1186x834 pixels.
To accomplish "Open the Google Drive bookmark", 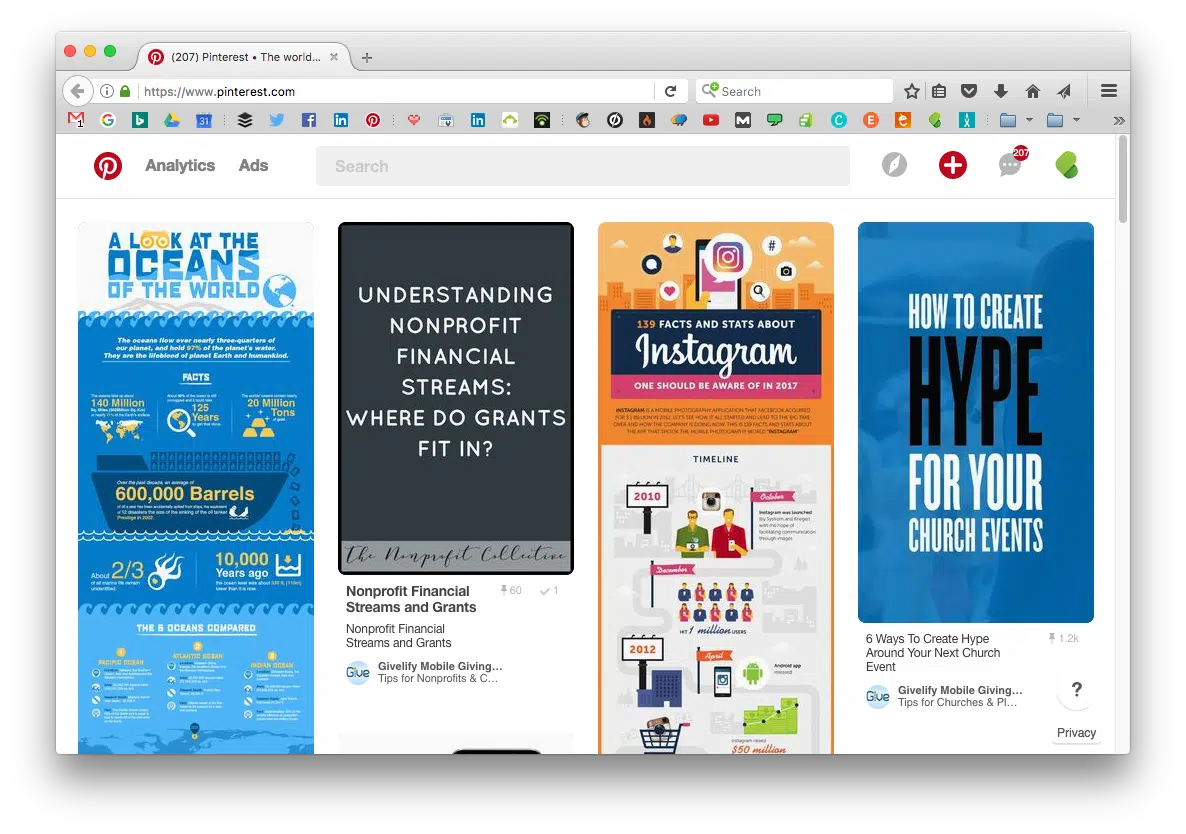I will click(x=172, y=119).
